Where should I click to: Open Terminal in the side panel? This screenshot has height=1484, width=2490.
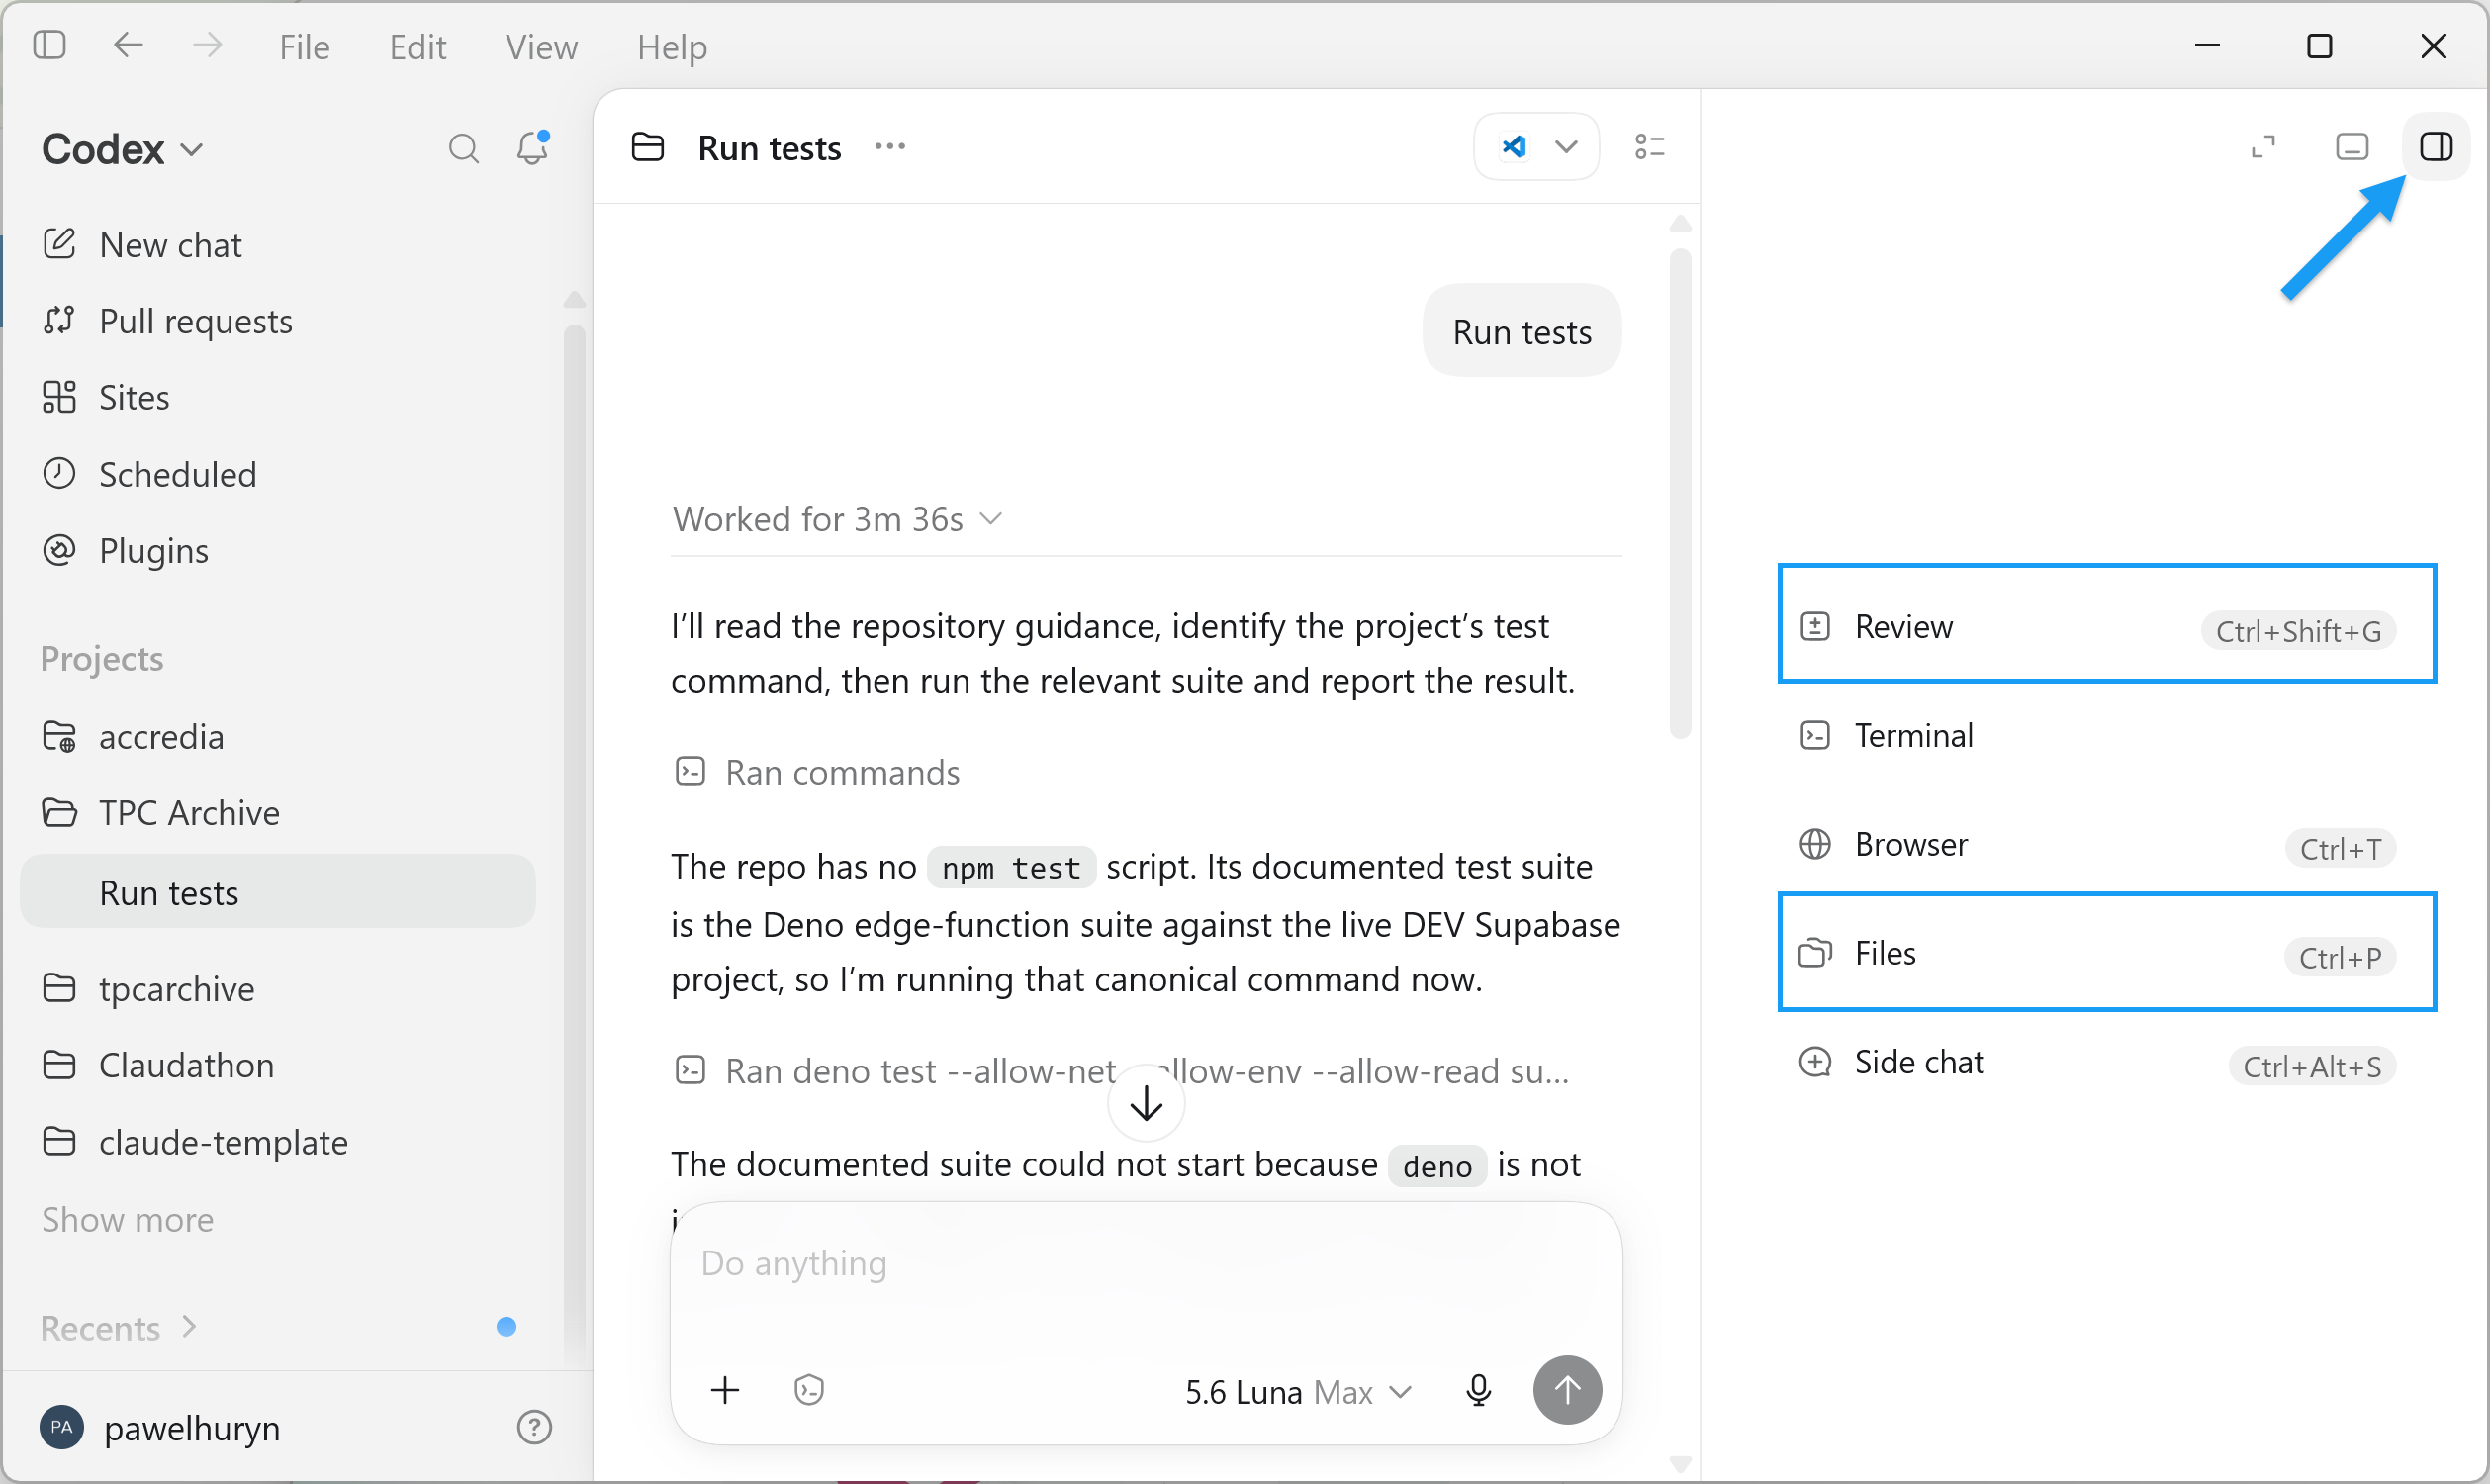tap(2107, 736)
